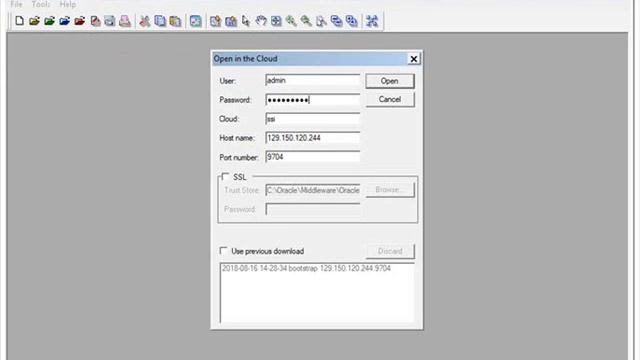Click the Open in the Cloud title bar
640x360 pixels.
click(310, 59)
